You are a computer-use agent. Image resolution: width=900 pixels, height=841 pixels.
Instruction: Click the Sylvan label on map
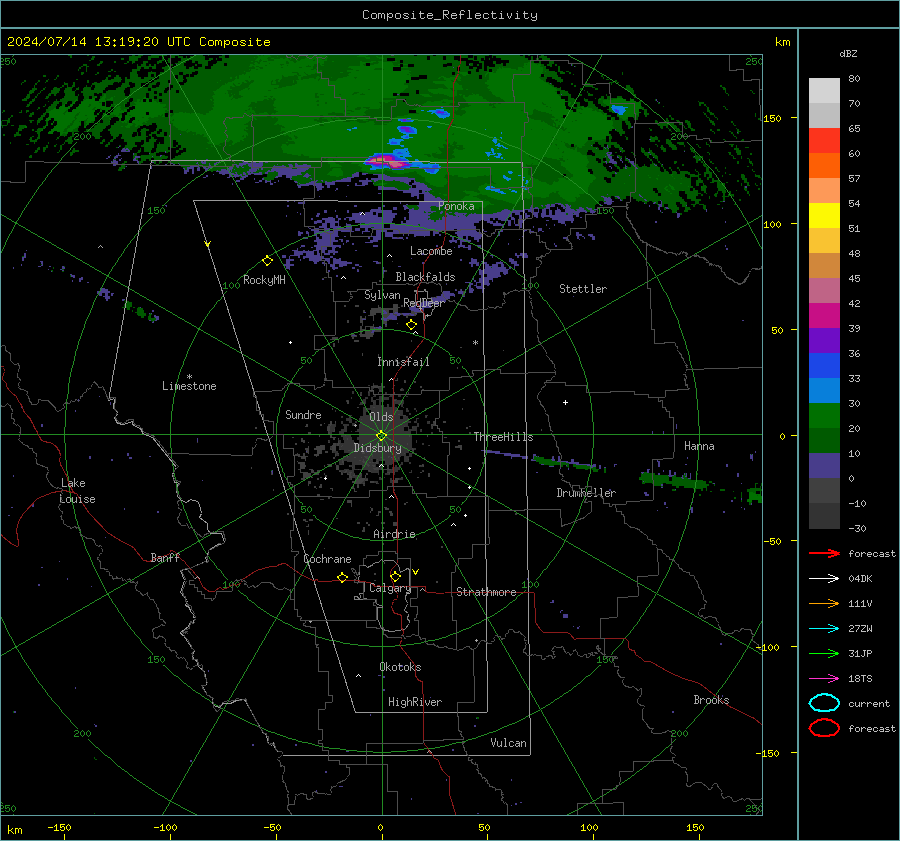tap(382, 295)
